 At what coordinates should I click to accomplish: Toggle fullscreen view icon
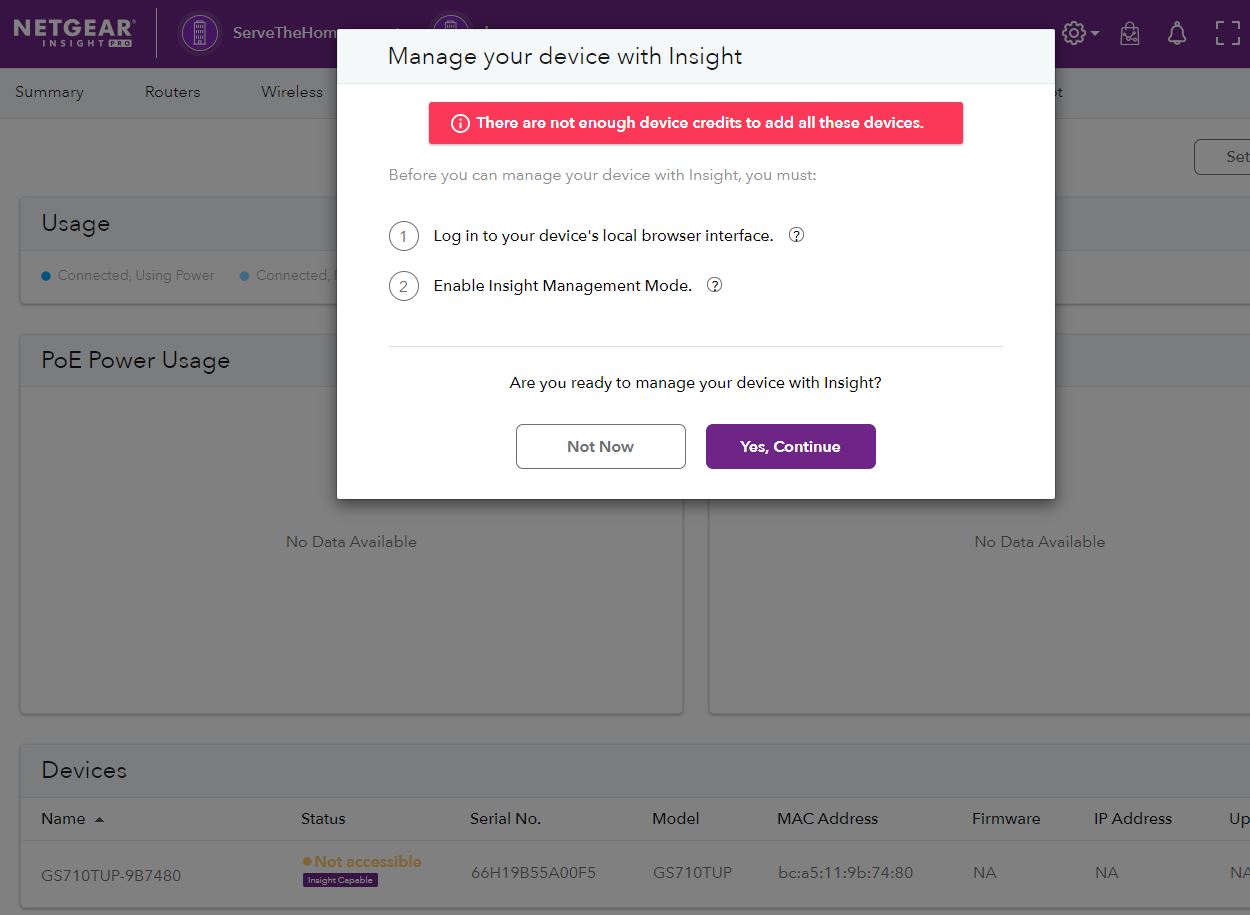1227,33
